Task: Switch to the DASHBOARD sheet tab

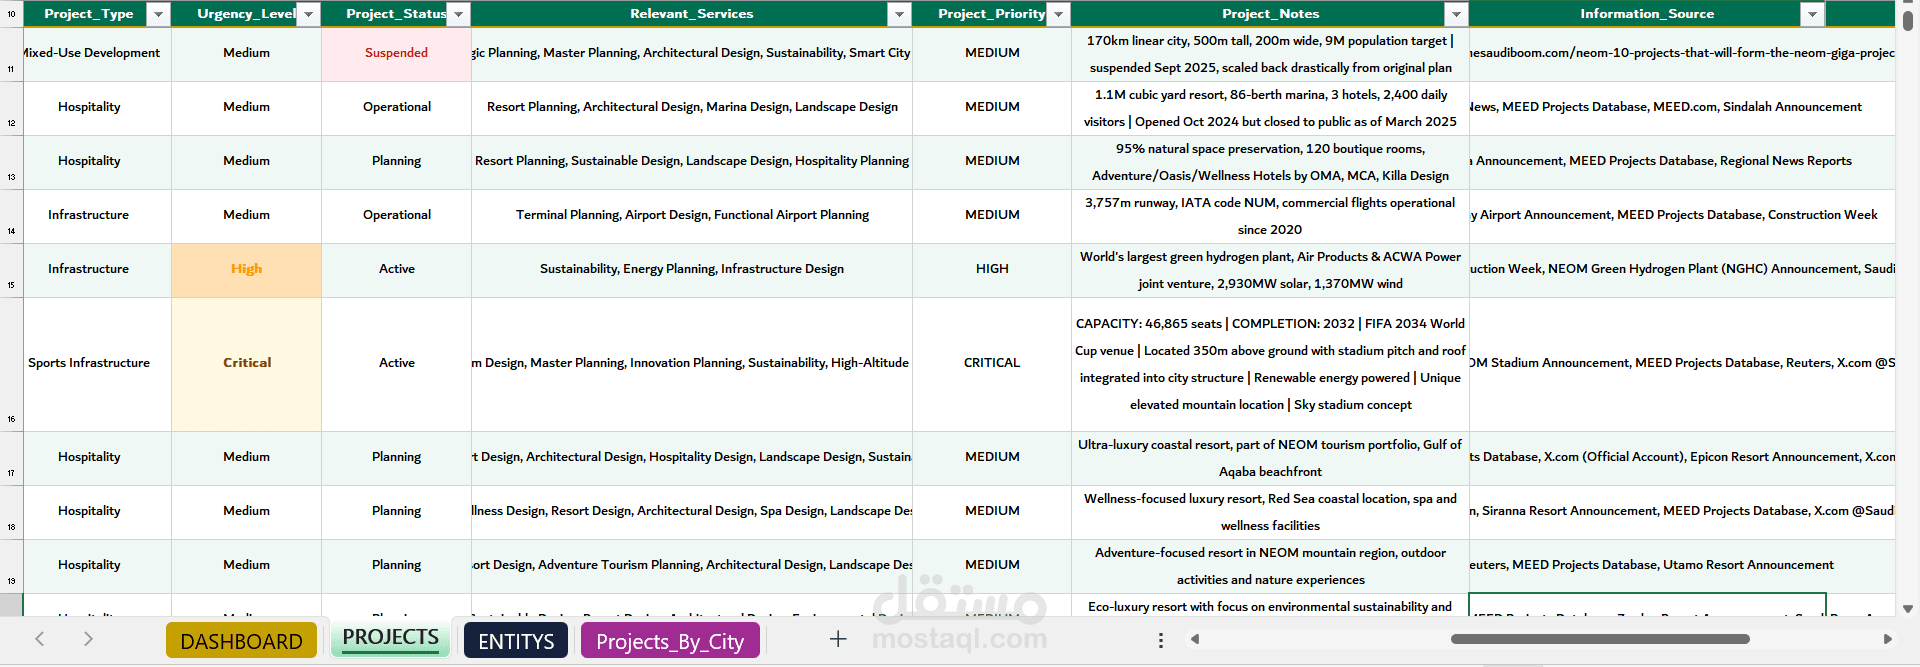Action: (241, 640)
